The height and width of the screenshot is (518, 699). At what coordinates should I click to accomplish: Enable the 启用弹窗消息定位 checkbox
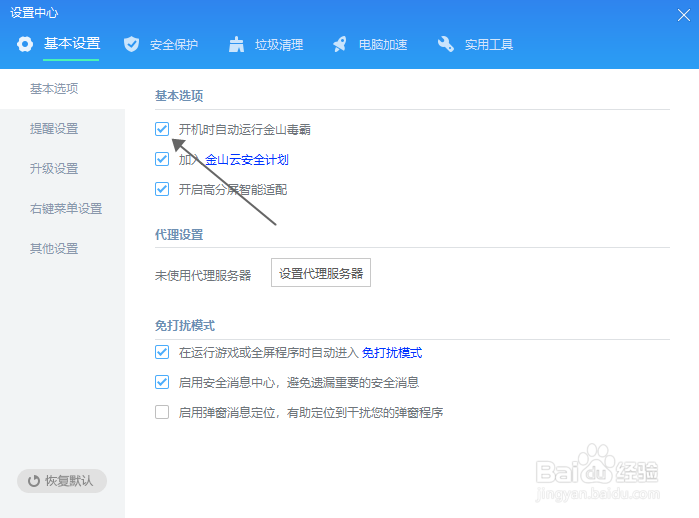tap(162, 412)
